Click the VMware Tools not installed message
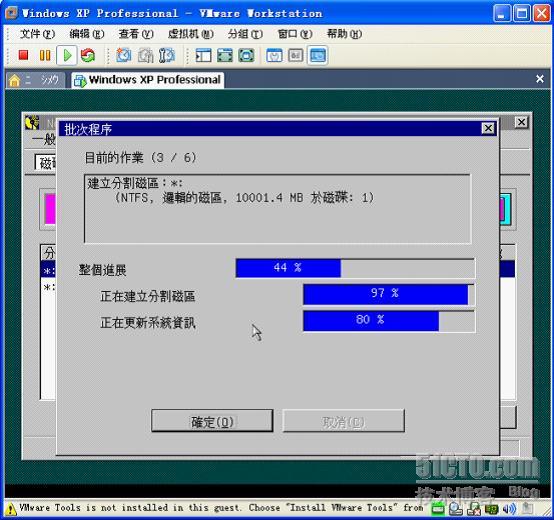 (x=221, y=508)
